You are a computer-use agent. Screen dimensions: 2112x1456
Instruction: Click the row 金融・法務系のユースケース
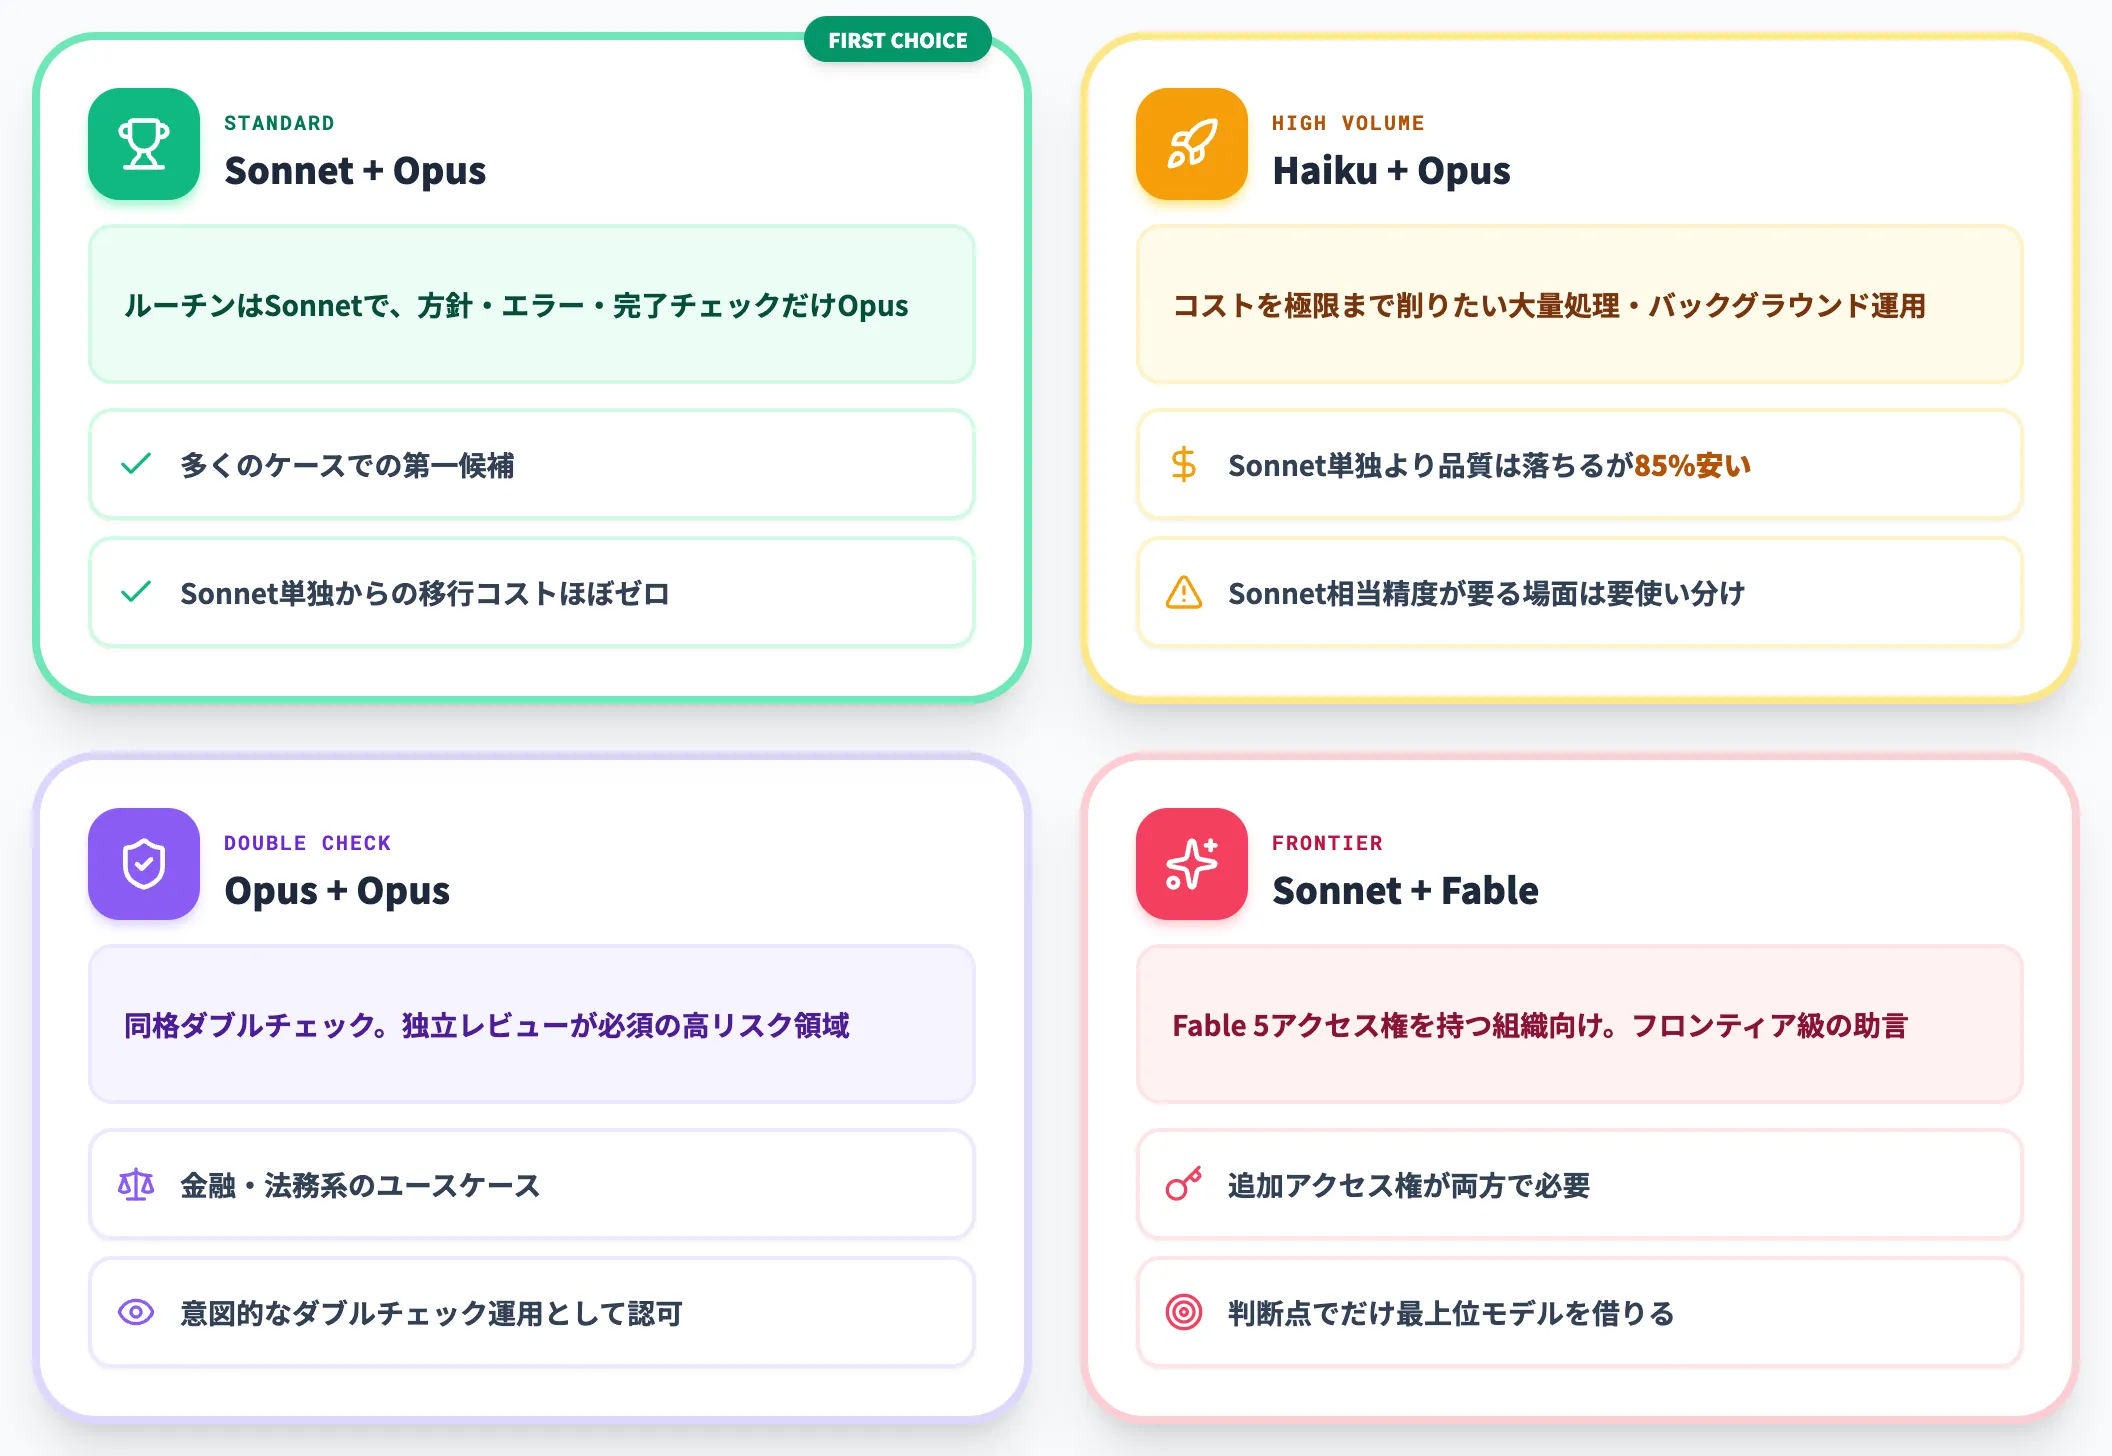[x=532, y=1184]
